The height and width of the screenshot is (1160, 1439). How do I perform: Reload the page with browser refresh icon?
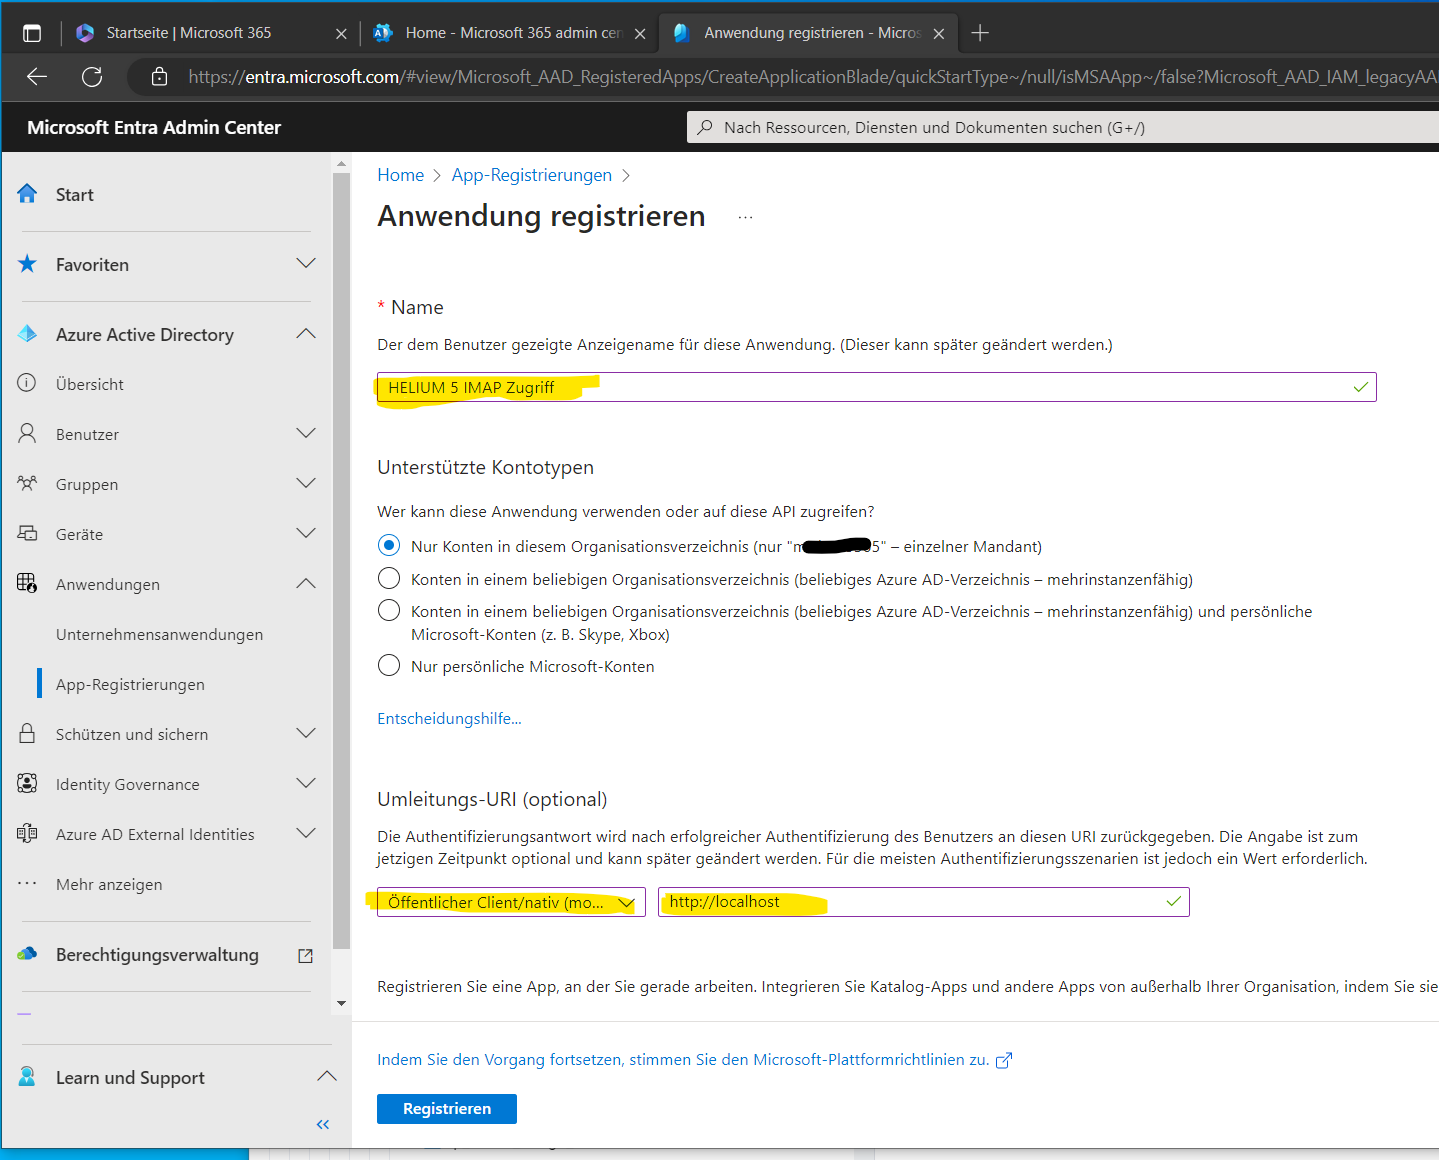point(92,77)
